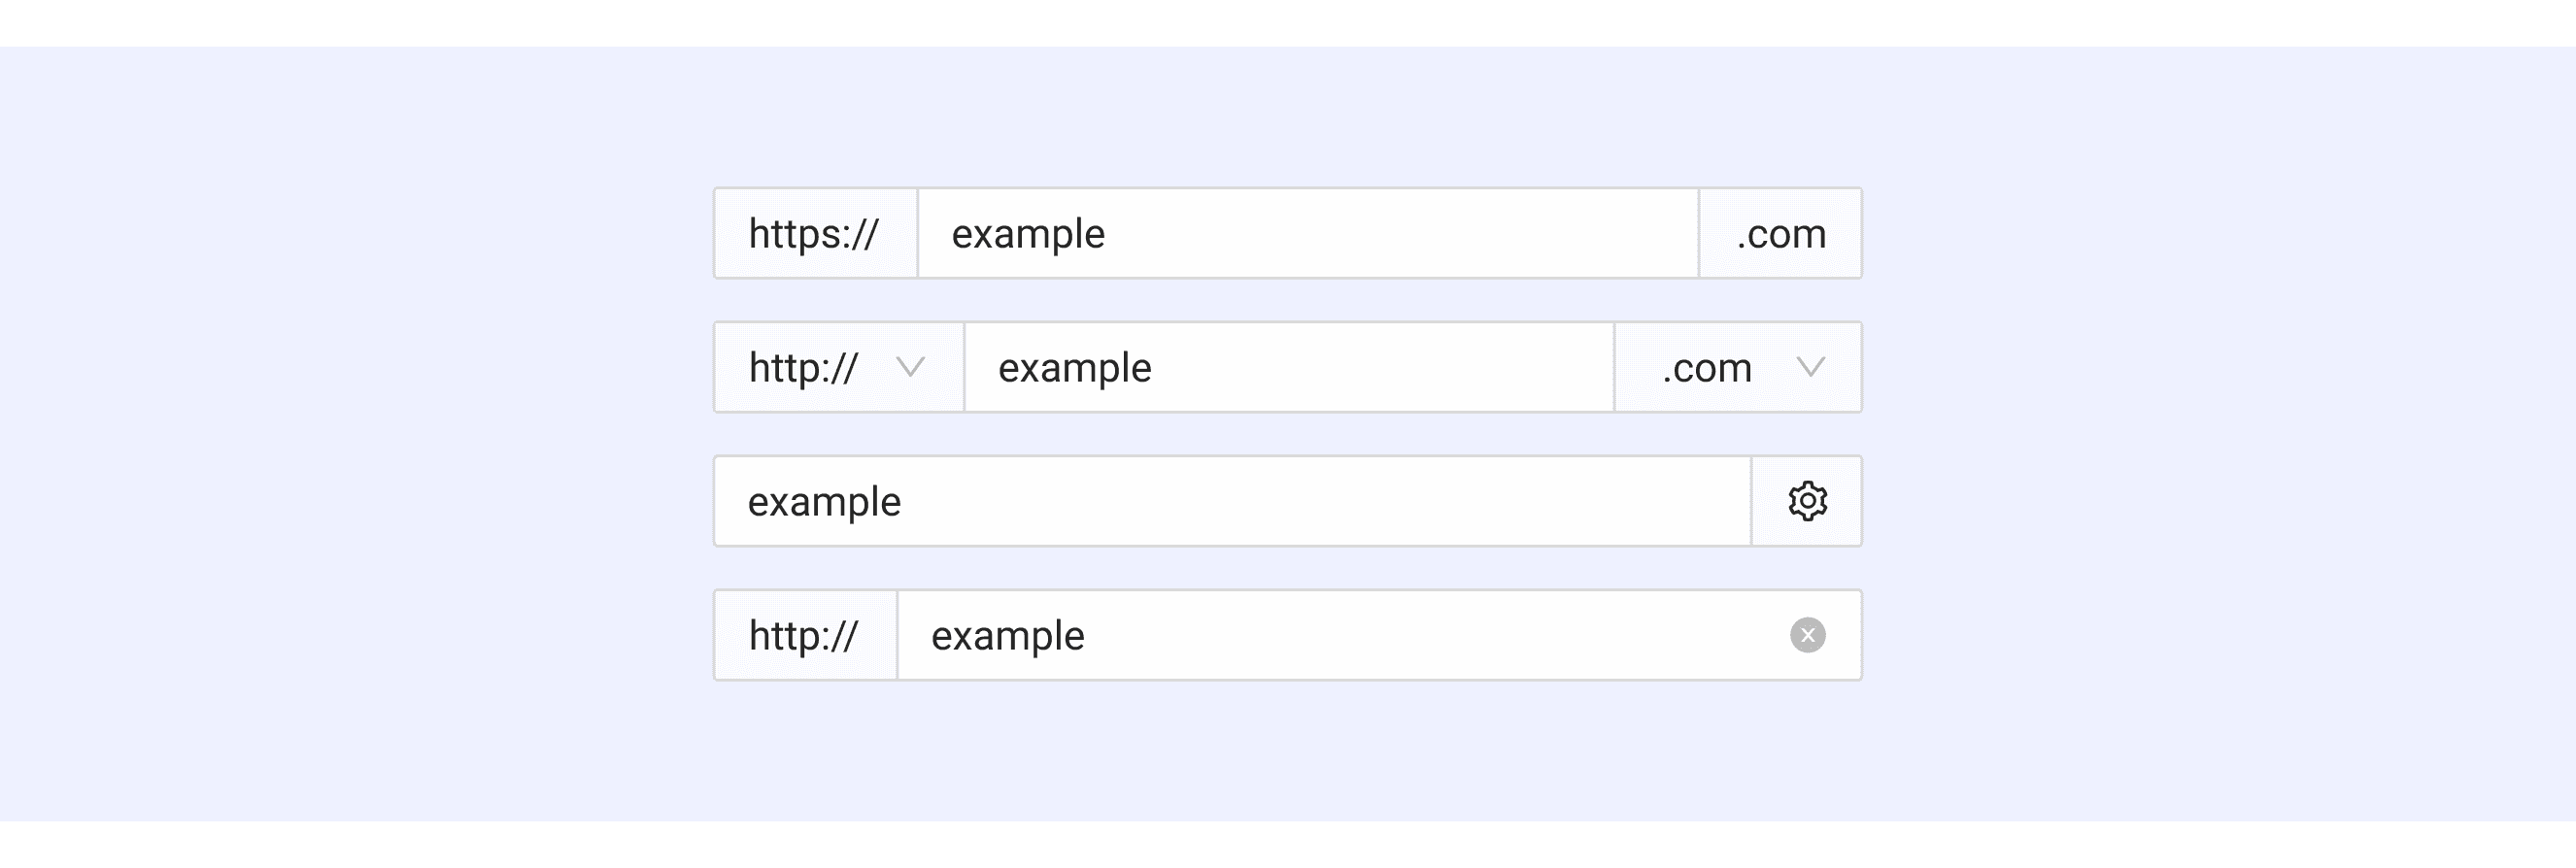Click the "example" text between http:// and .com dropdowns

click(1074, 367)
